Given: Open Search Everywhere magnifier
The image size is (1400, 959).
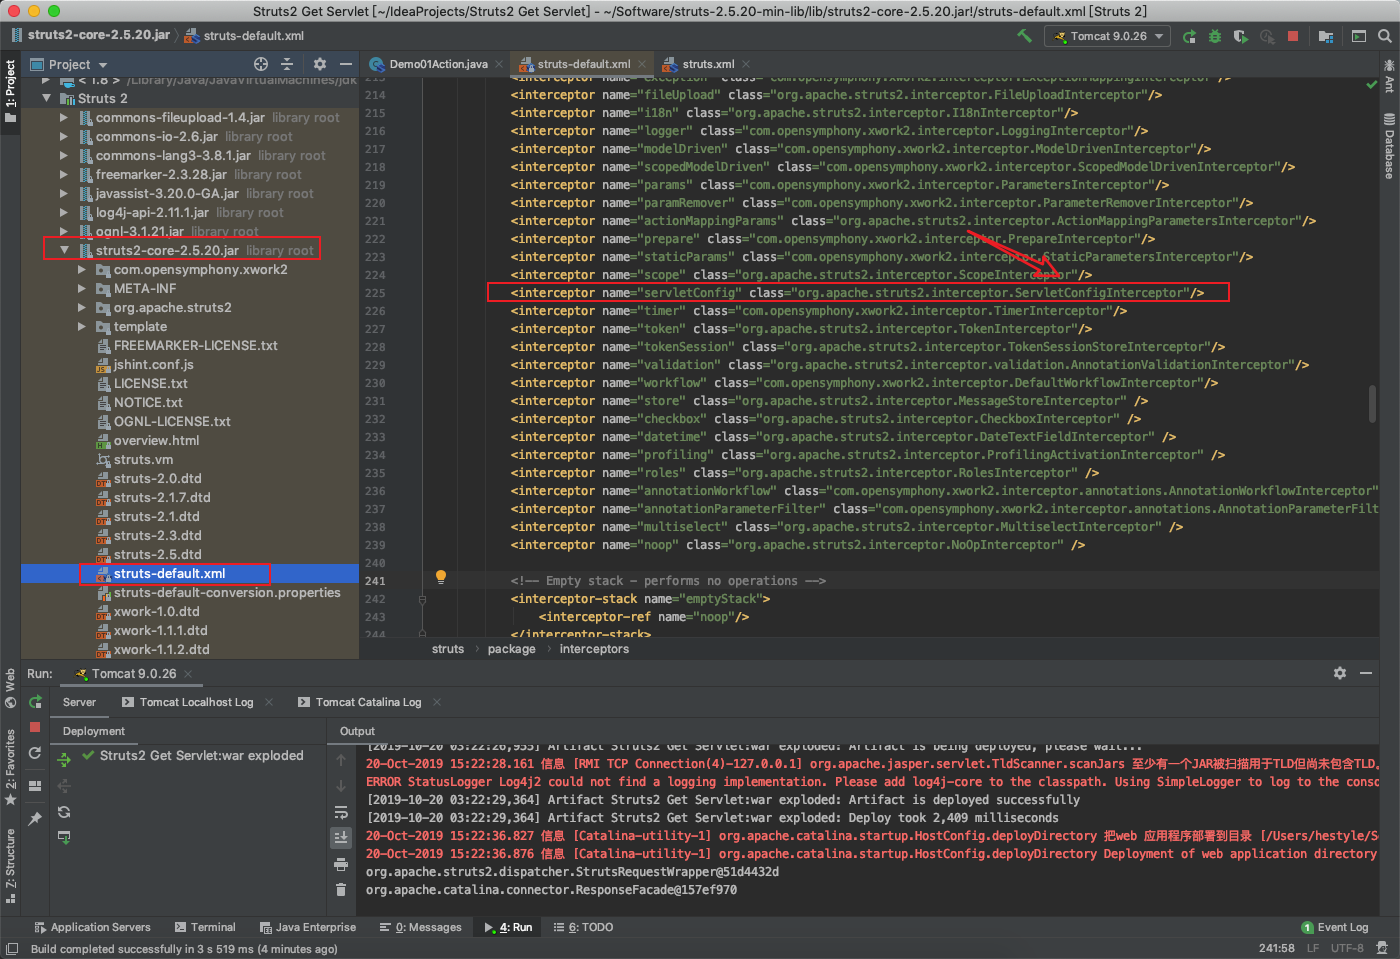Looking at the screenshot, I should [x=1385, y=36].
